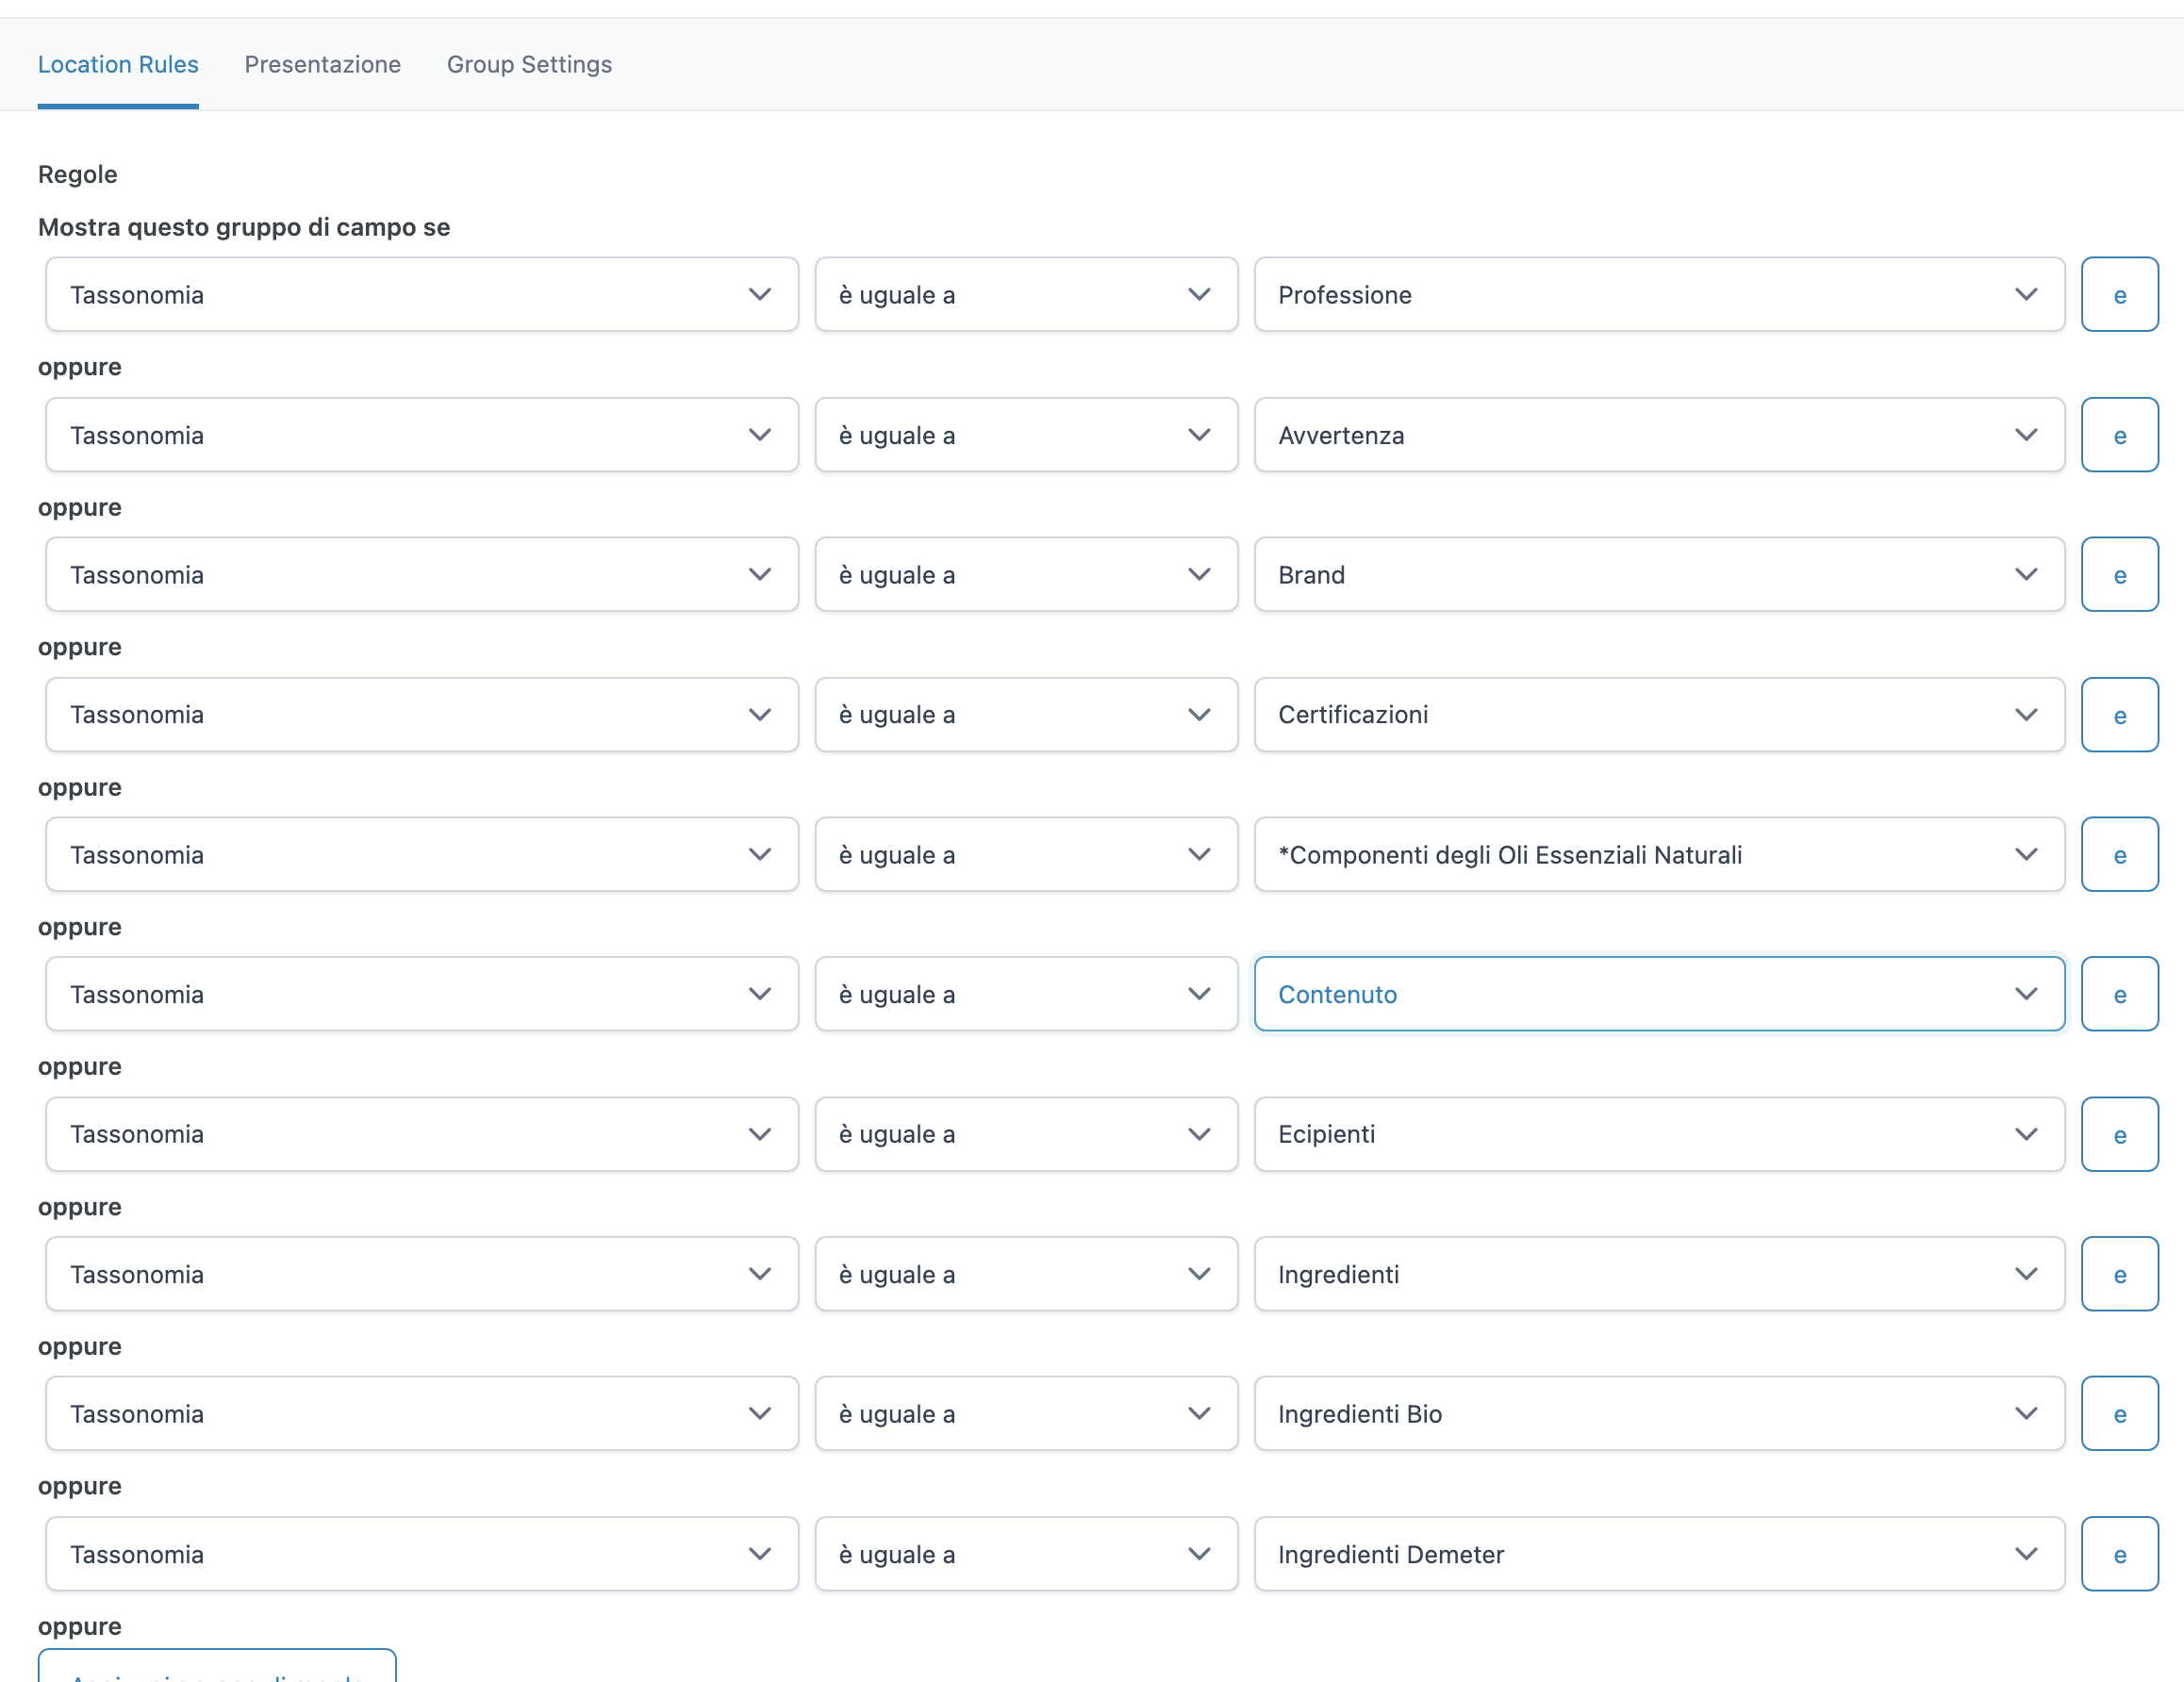The image size is (2184, 1682).
Task: Click the 'e' button beside Ingredienti Demeter
Action: coord(2119,1553)
